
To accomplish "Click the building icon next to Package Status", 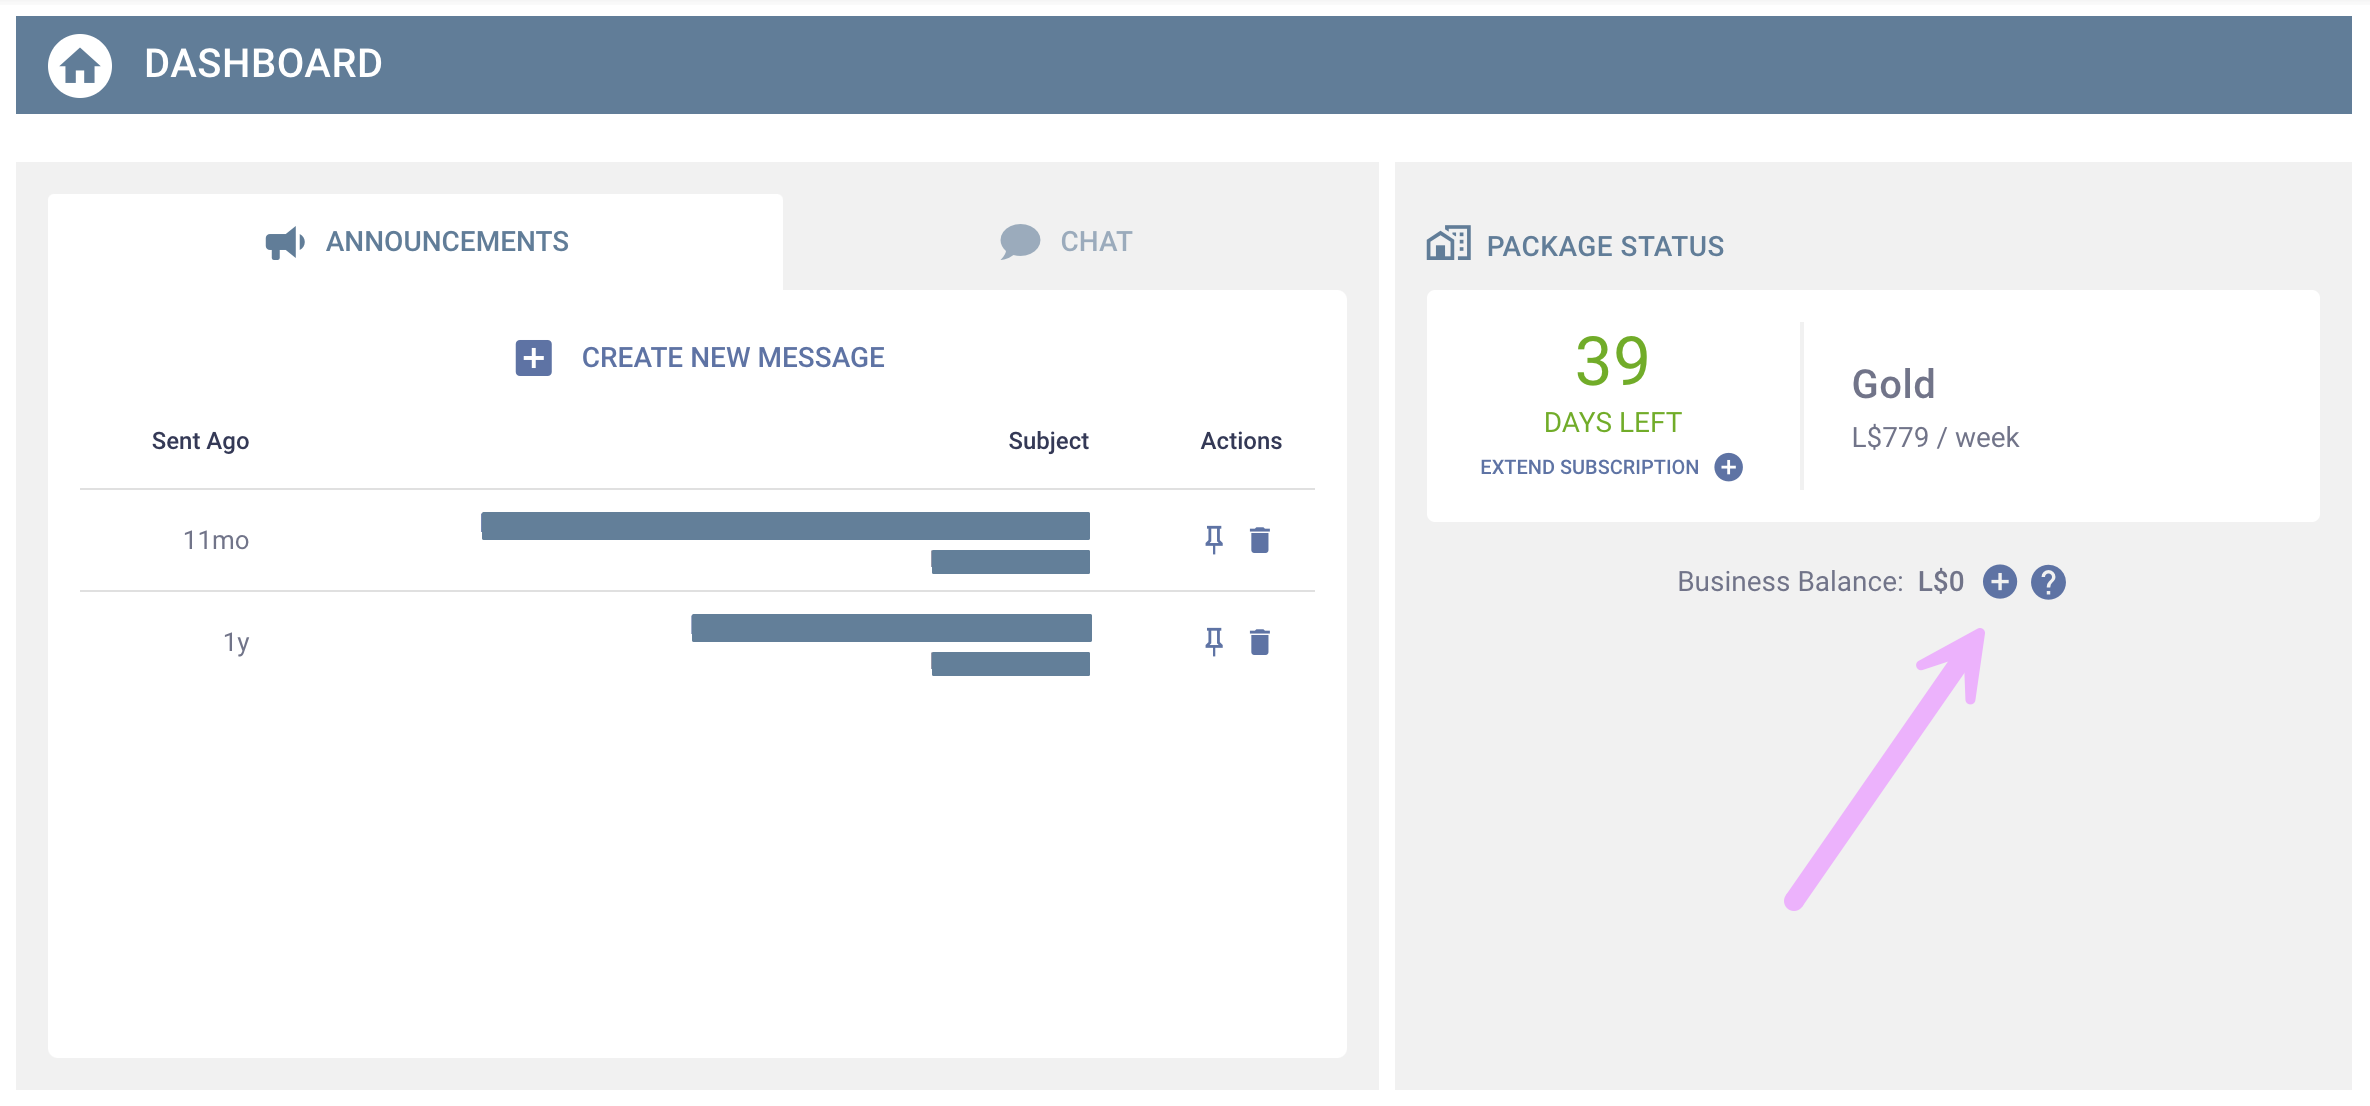I will tap(1447, 242).
